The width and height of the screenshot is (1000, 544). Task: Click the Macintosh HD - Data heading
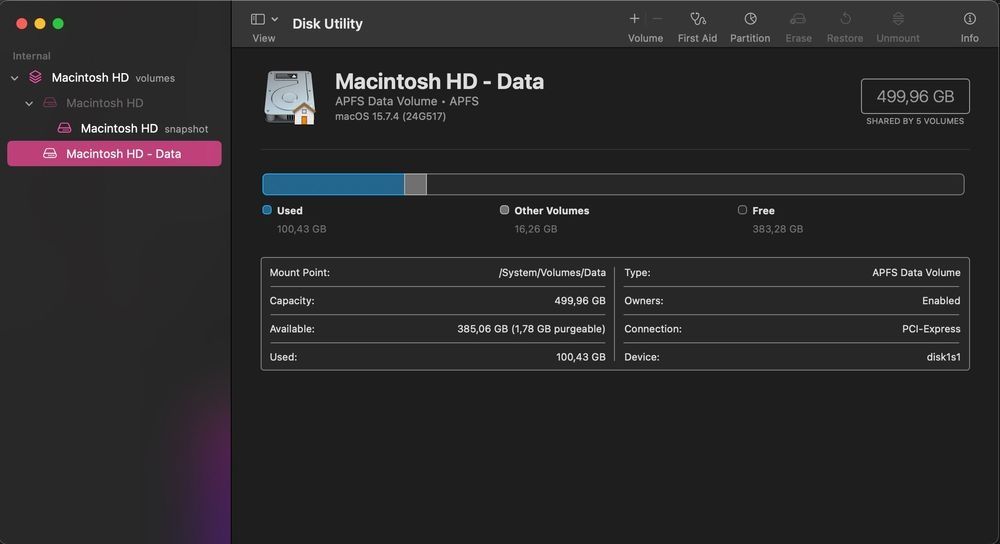[439, 82]
